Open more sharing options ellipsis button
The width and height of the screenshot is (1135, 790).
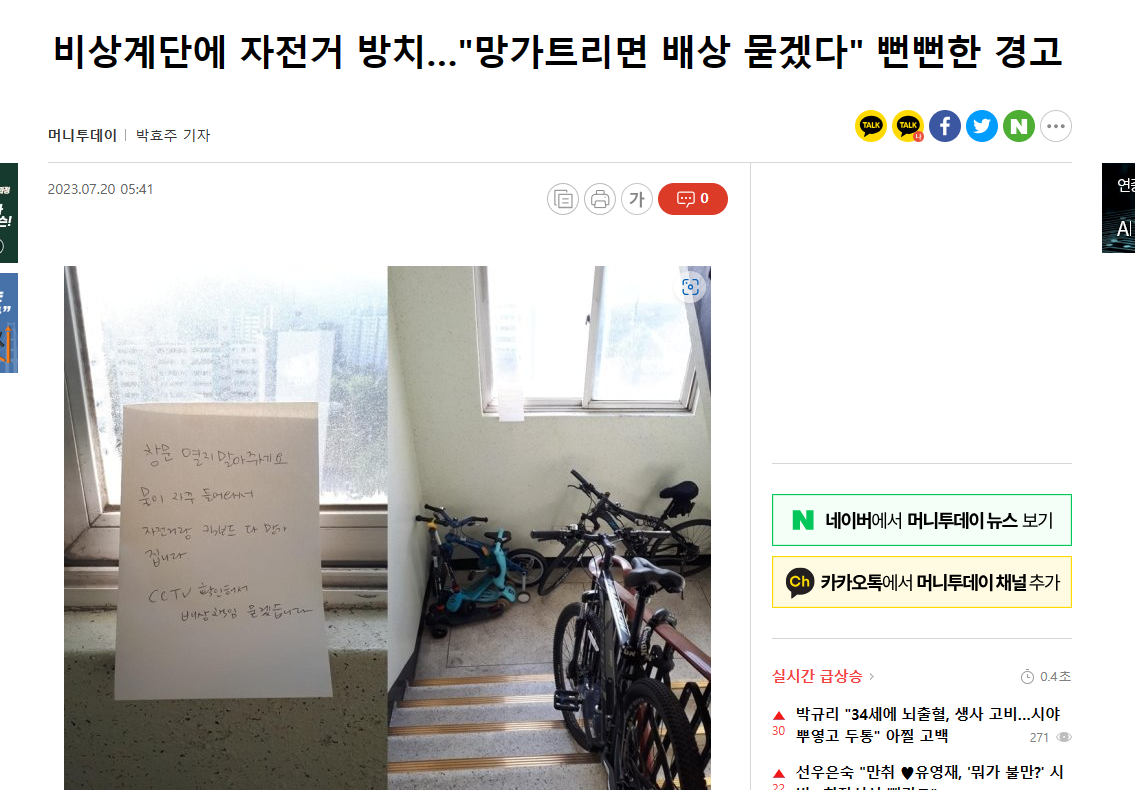pyautogui.click(x=1056, y=126)
